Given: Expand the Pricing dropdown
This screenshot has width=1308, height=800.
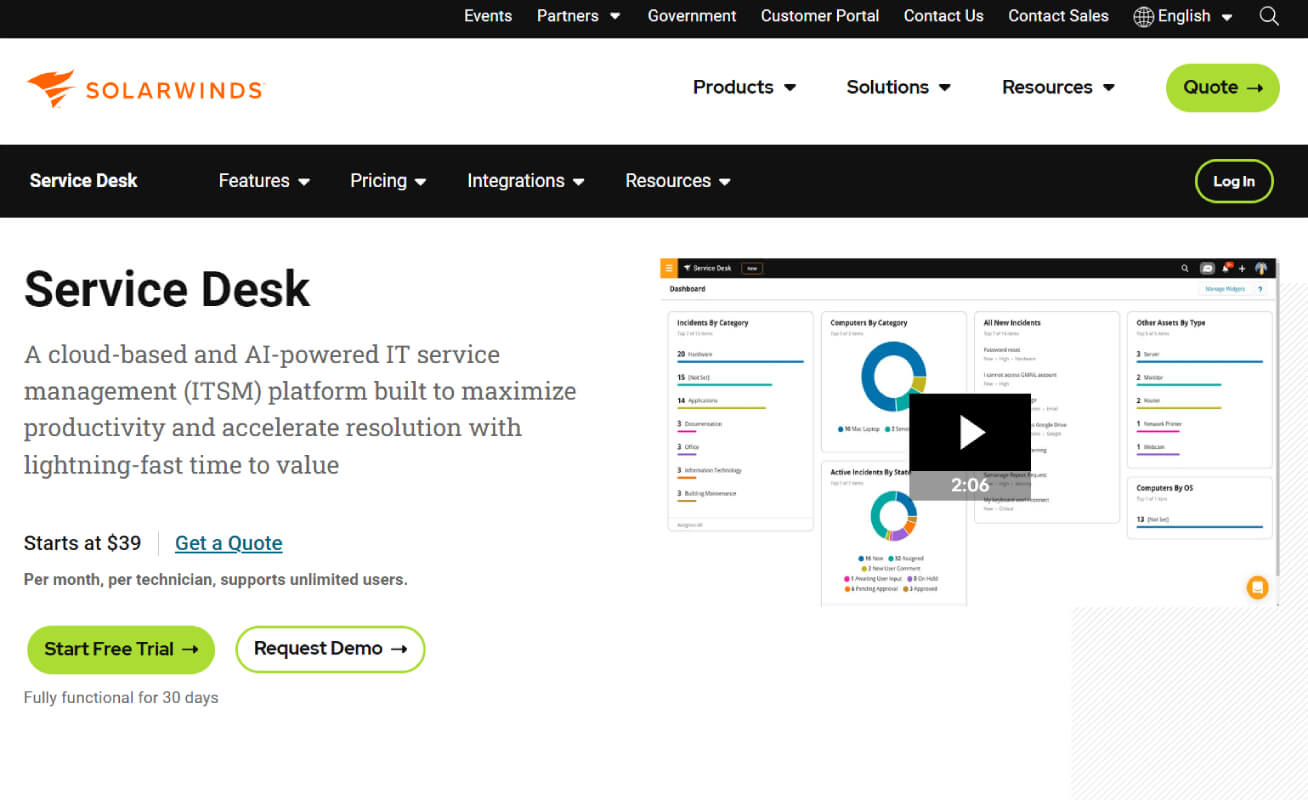Looking at the screenshot, I should 389,181.
